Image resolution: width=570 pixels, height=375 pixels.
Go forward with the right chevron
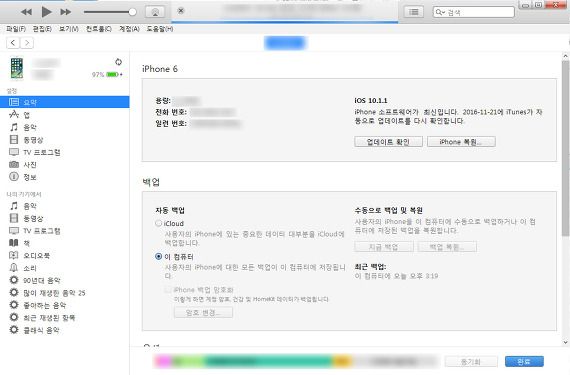pos(27,43)
